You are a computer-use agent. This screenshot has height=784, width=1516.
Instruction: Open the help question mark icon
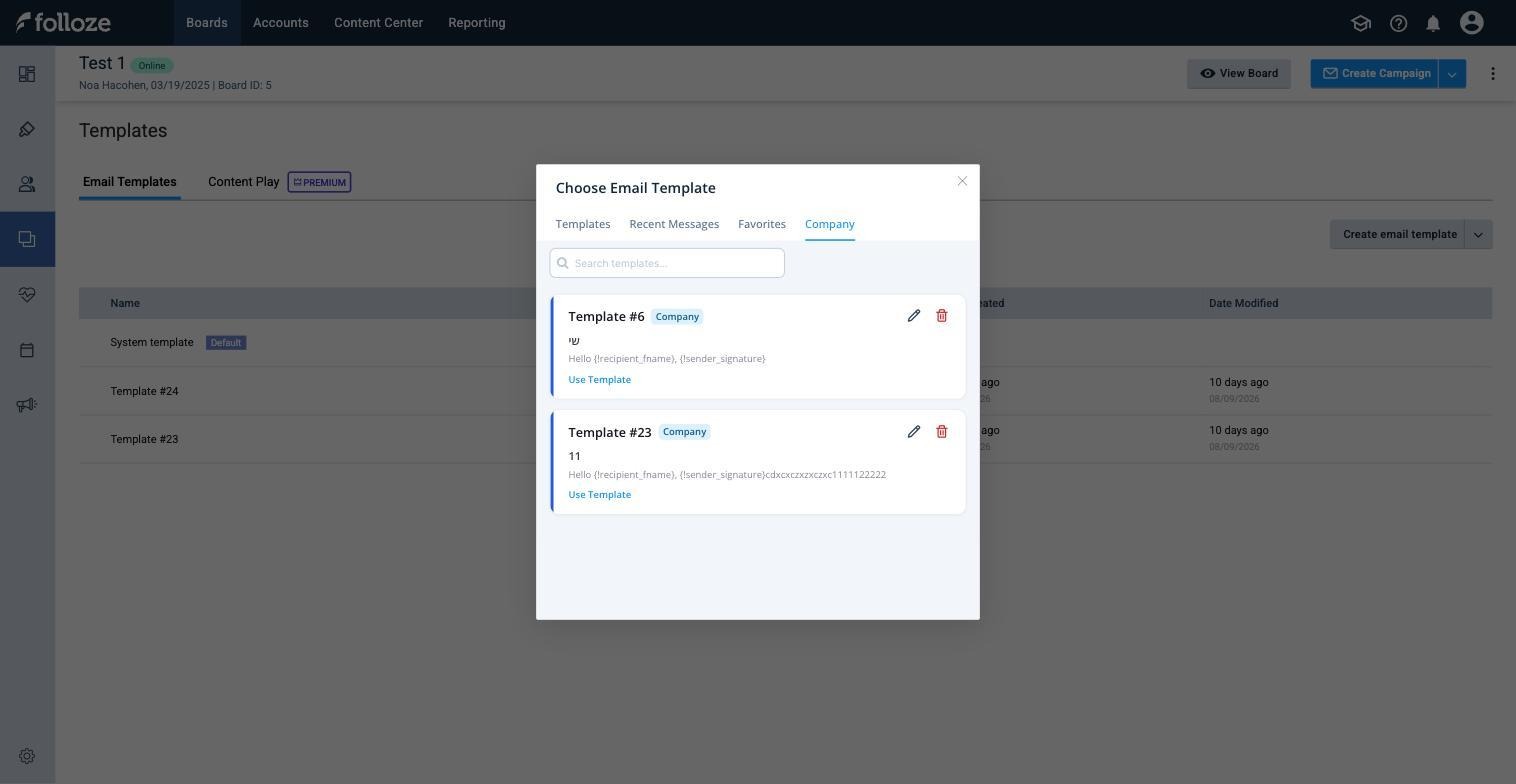tap(1399, 23)
